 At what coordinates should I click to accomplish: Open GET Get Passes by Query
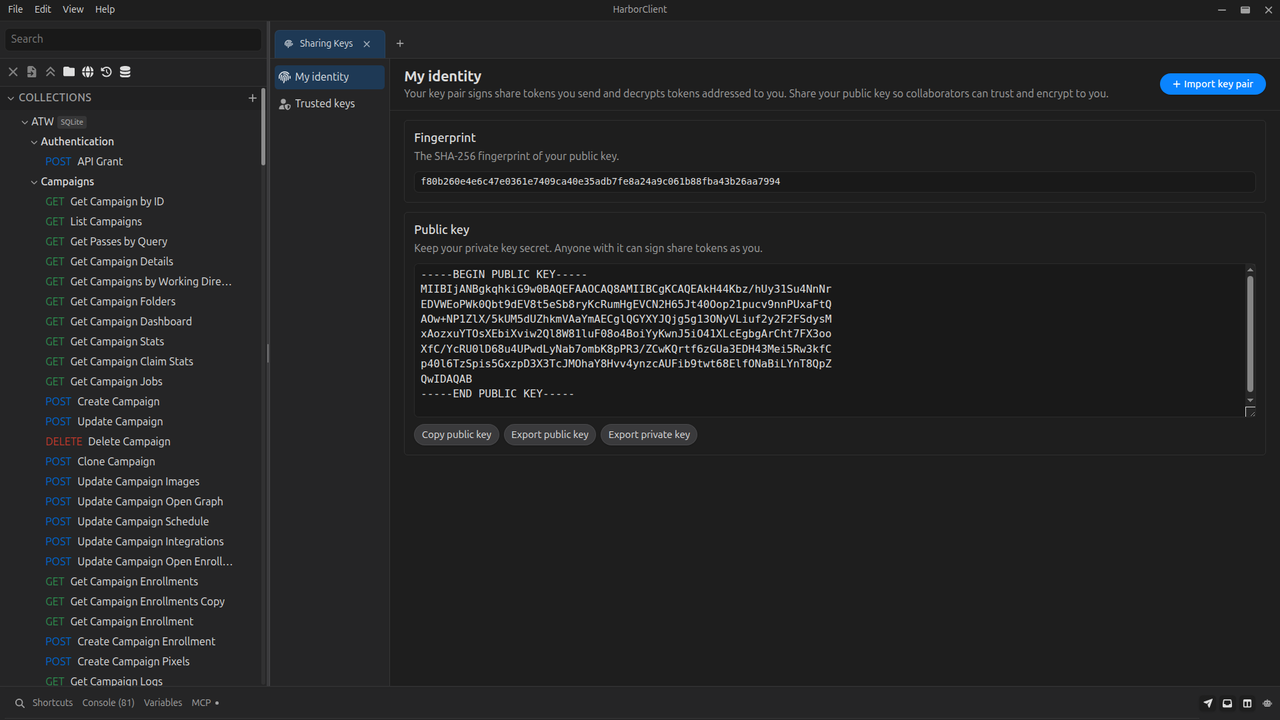click(107, 242)
